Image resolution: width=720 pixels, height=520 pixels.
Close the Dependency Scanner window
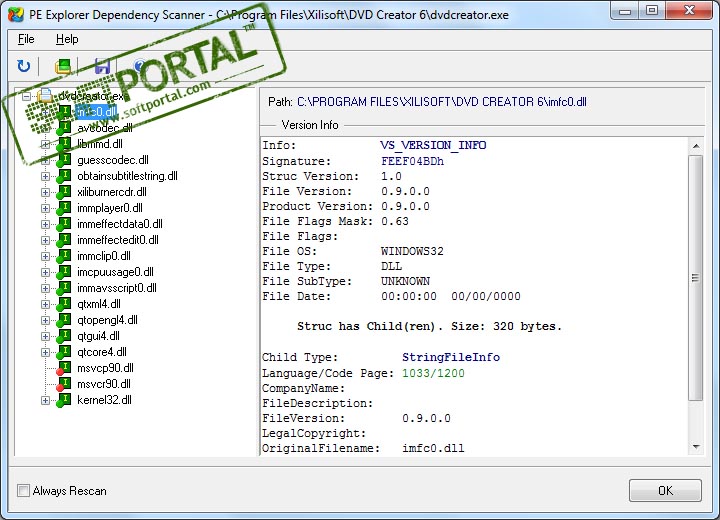pyautogui.click(x=689, y=11)
